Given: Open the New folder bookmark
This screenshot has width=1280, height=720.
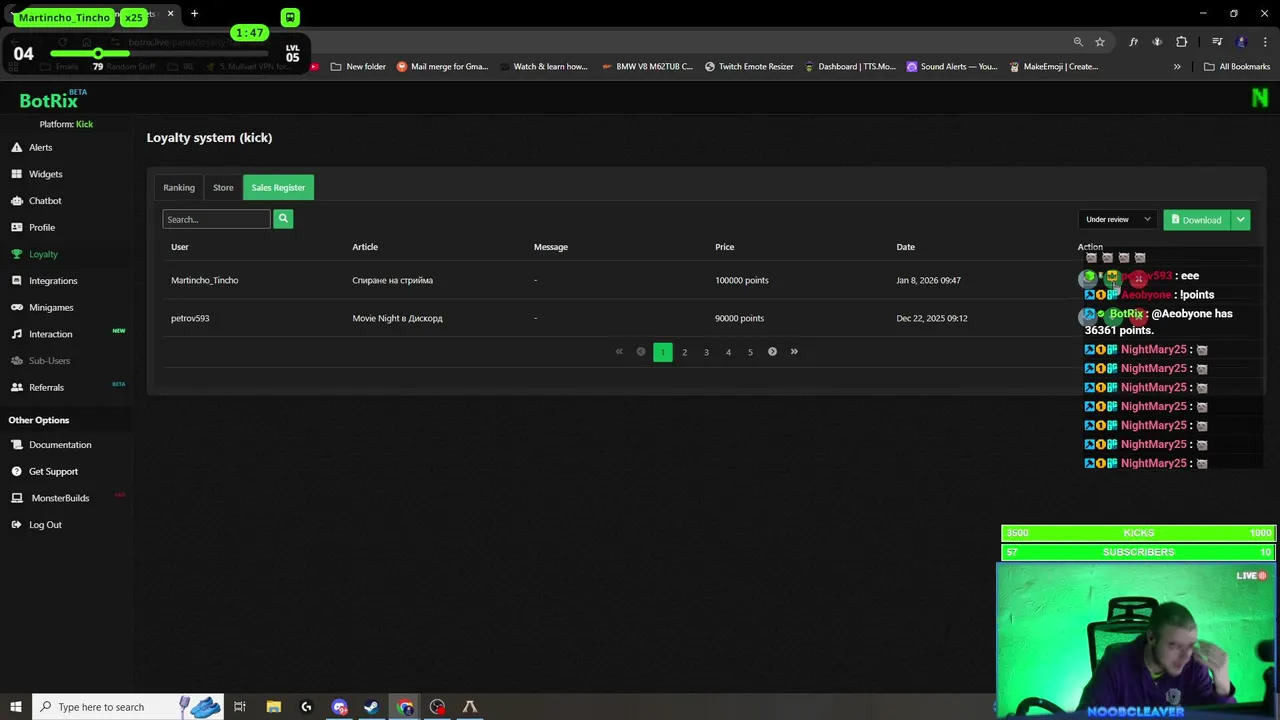Looking at the screenshot, I should [358, 67].
